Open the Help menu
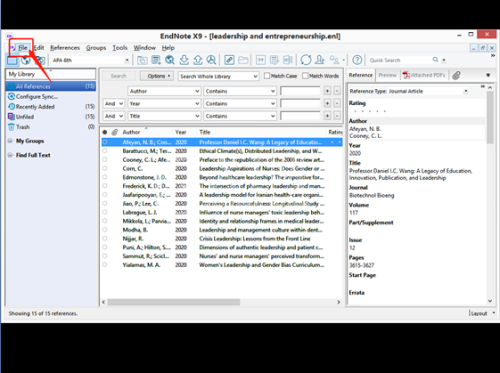500x373 pixels. (168, 48)
